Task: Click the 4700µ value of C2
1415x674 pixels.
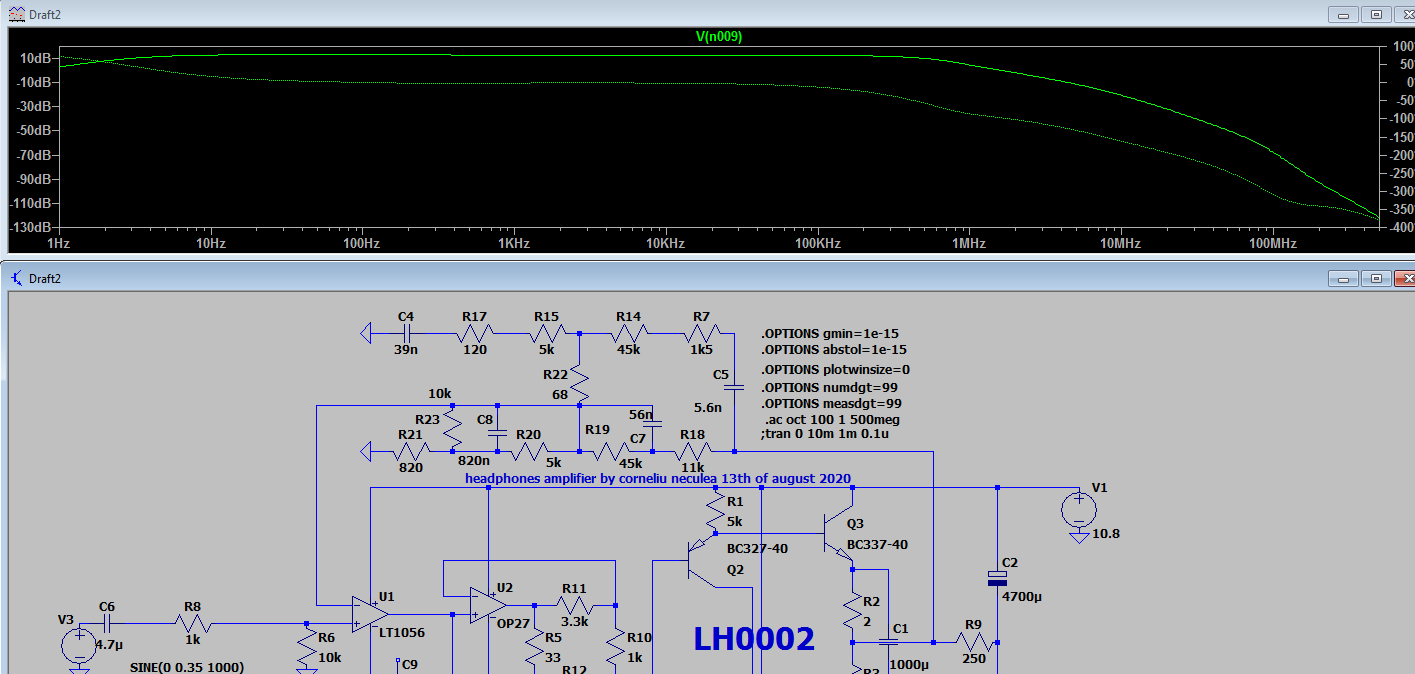Action: tap(1021, 596)
